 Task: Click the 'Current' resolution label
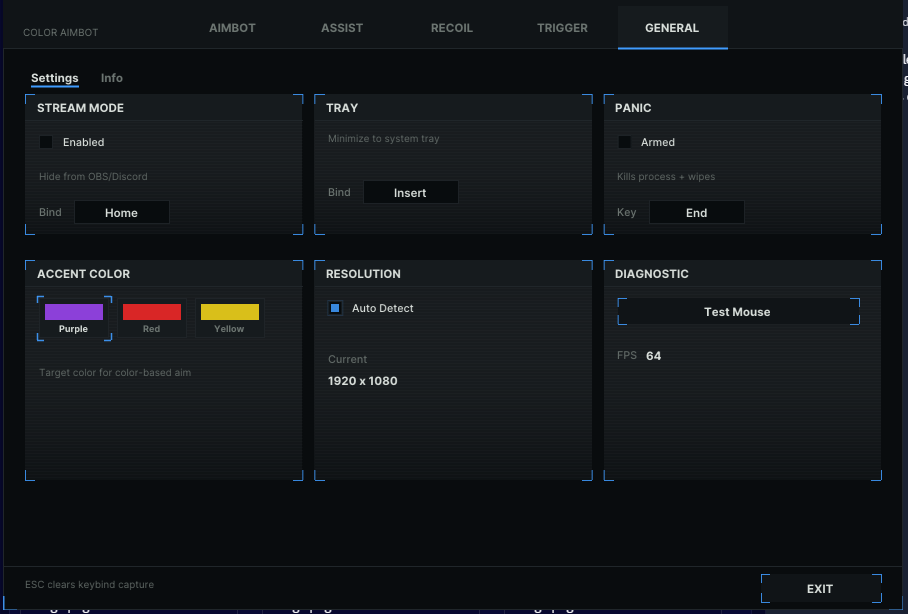tap(347, 359)
